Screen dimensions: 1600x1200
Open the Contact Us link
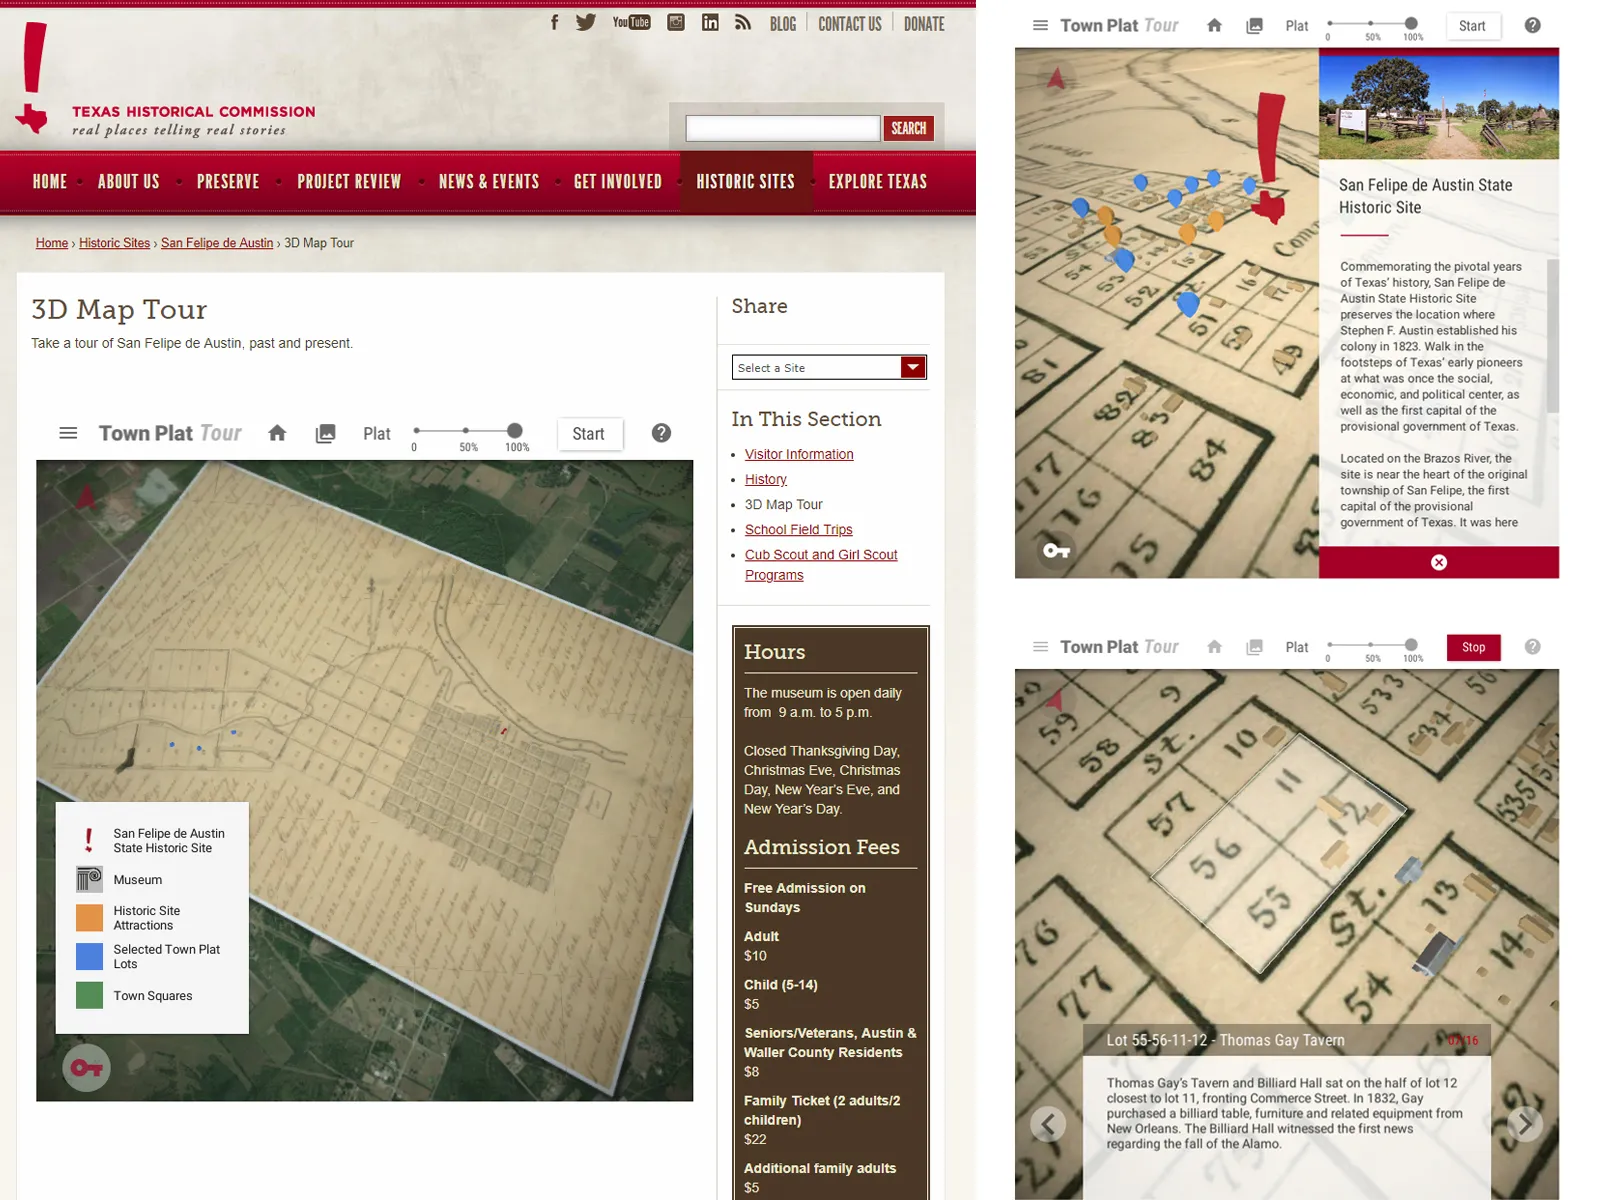tap(850, 23)
